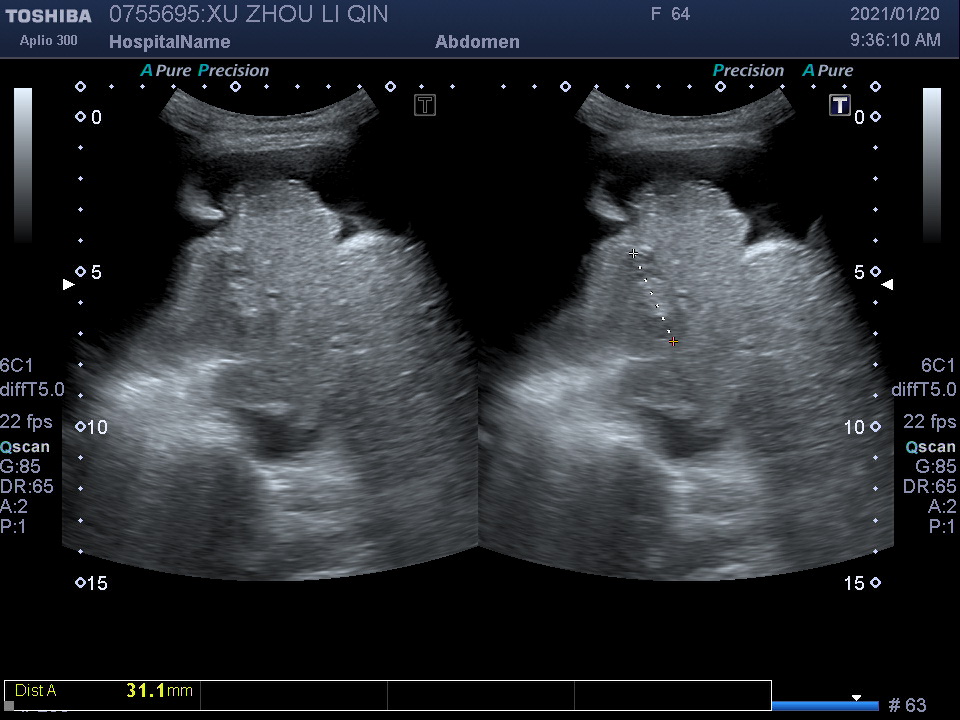Click the left diffT5.0 frequency setting
This screenshot has width=960, height=720.
pos(32,389)
